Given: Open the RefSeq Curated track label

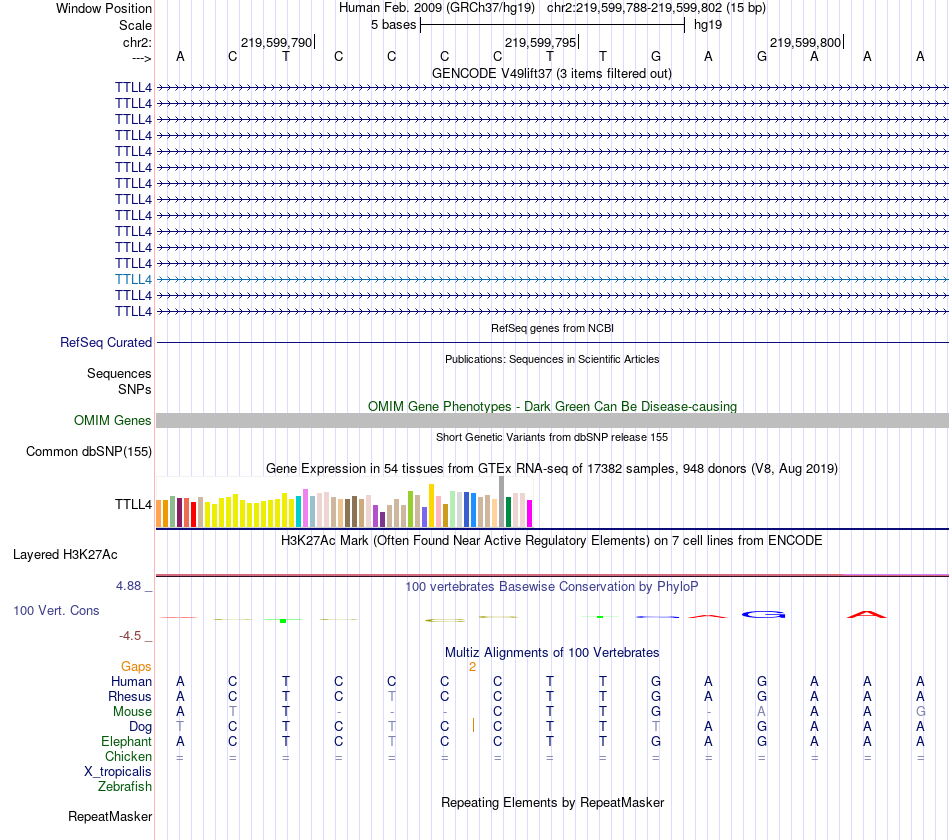Looking at the screenshot, I should (x=106, y=342).
